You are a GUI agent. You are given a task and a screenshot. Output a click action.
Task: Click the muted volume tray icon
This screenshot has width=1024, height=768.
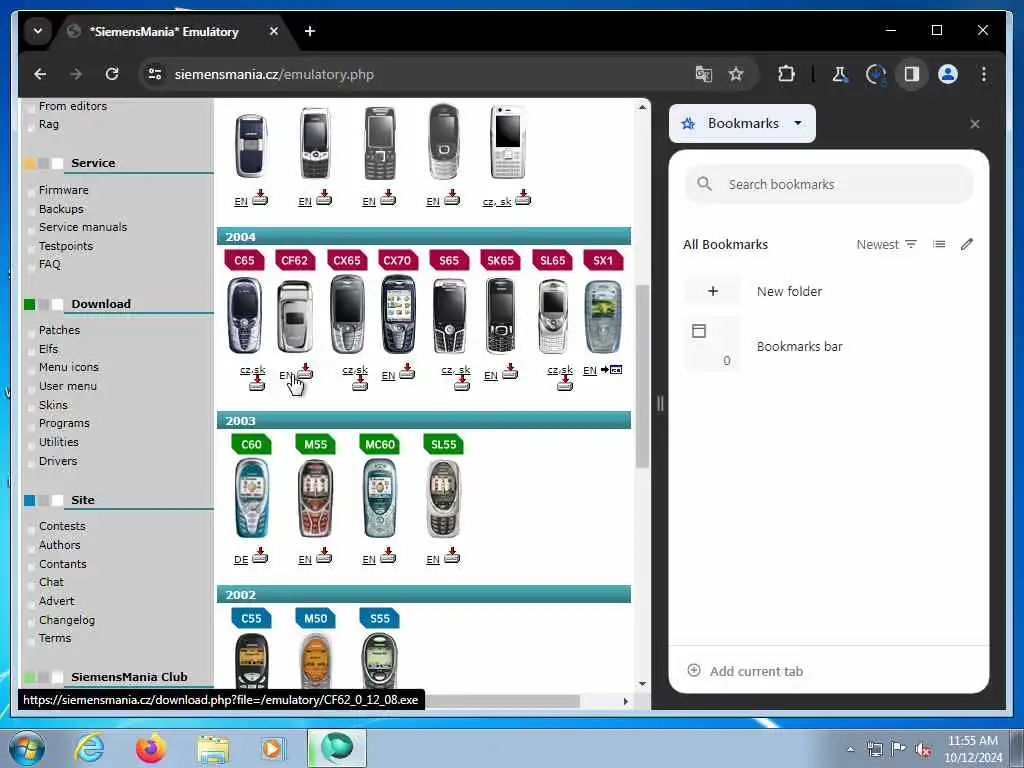pos(923,750)
